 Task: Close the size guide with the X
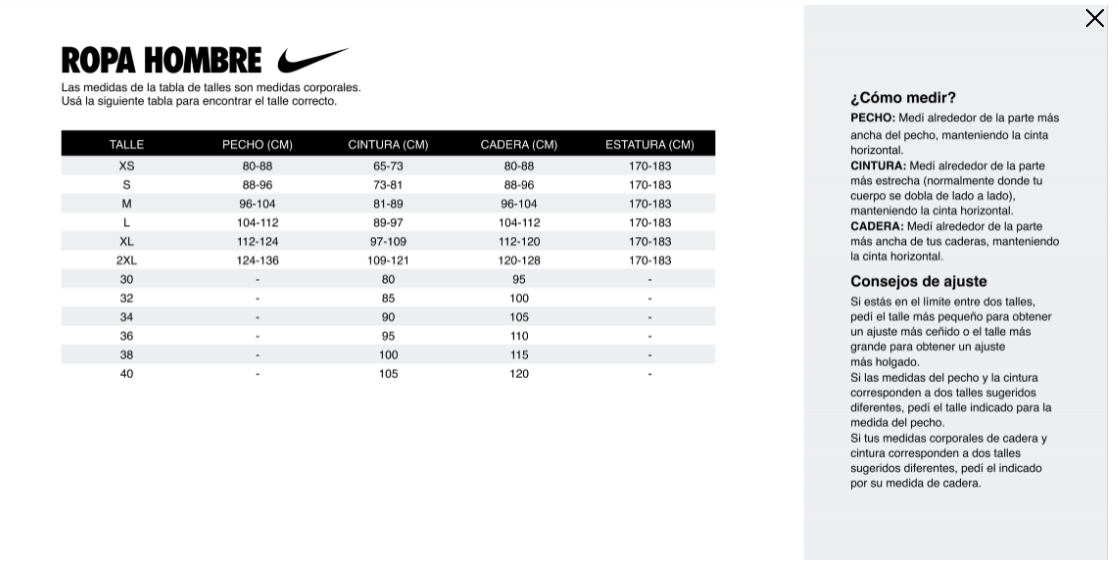tap(1094, 19)
